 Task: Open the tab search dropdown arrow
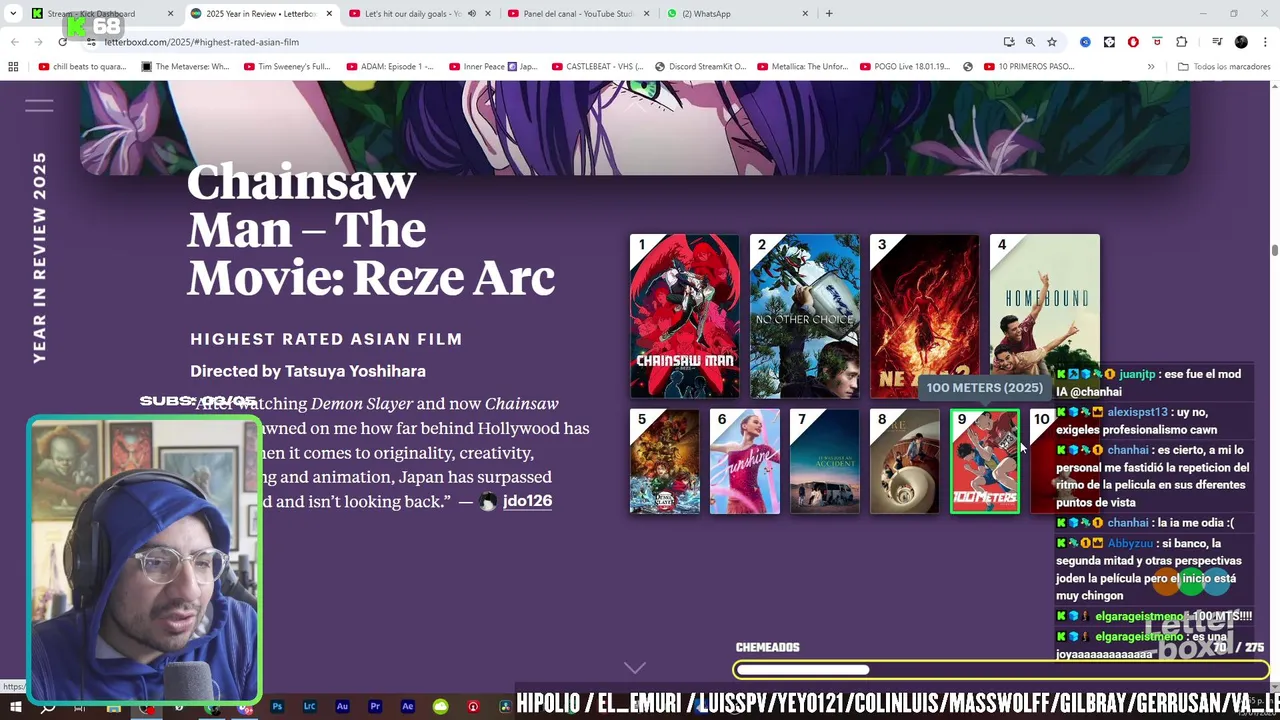(13, 14)
